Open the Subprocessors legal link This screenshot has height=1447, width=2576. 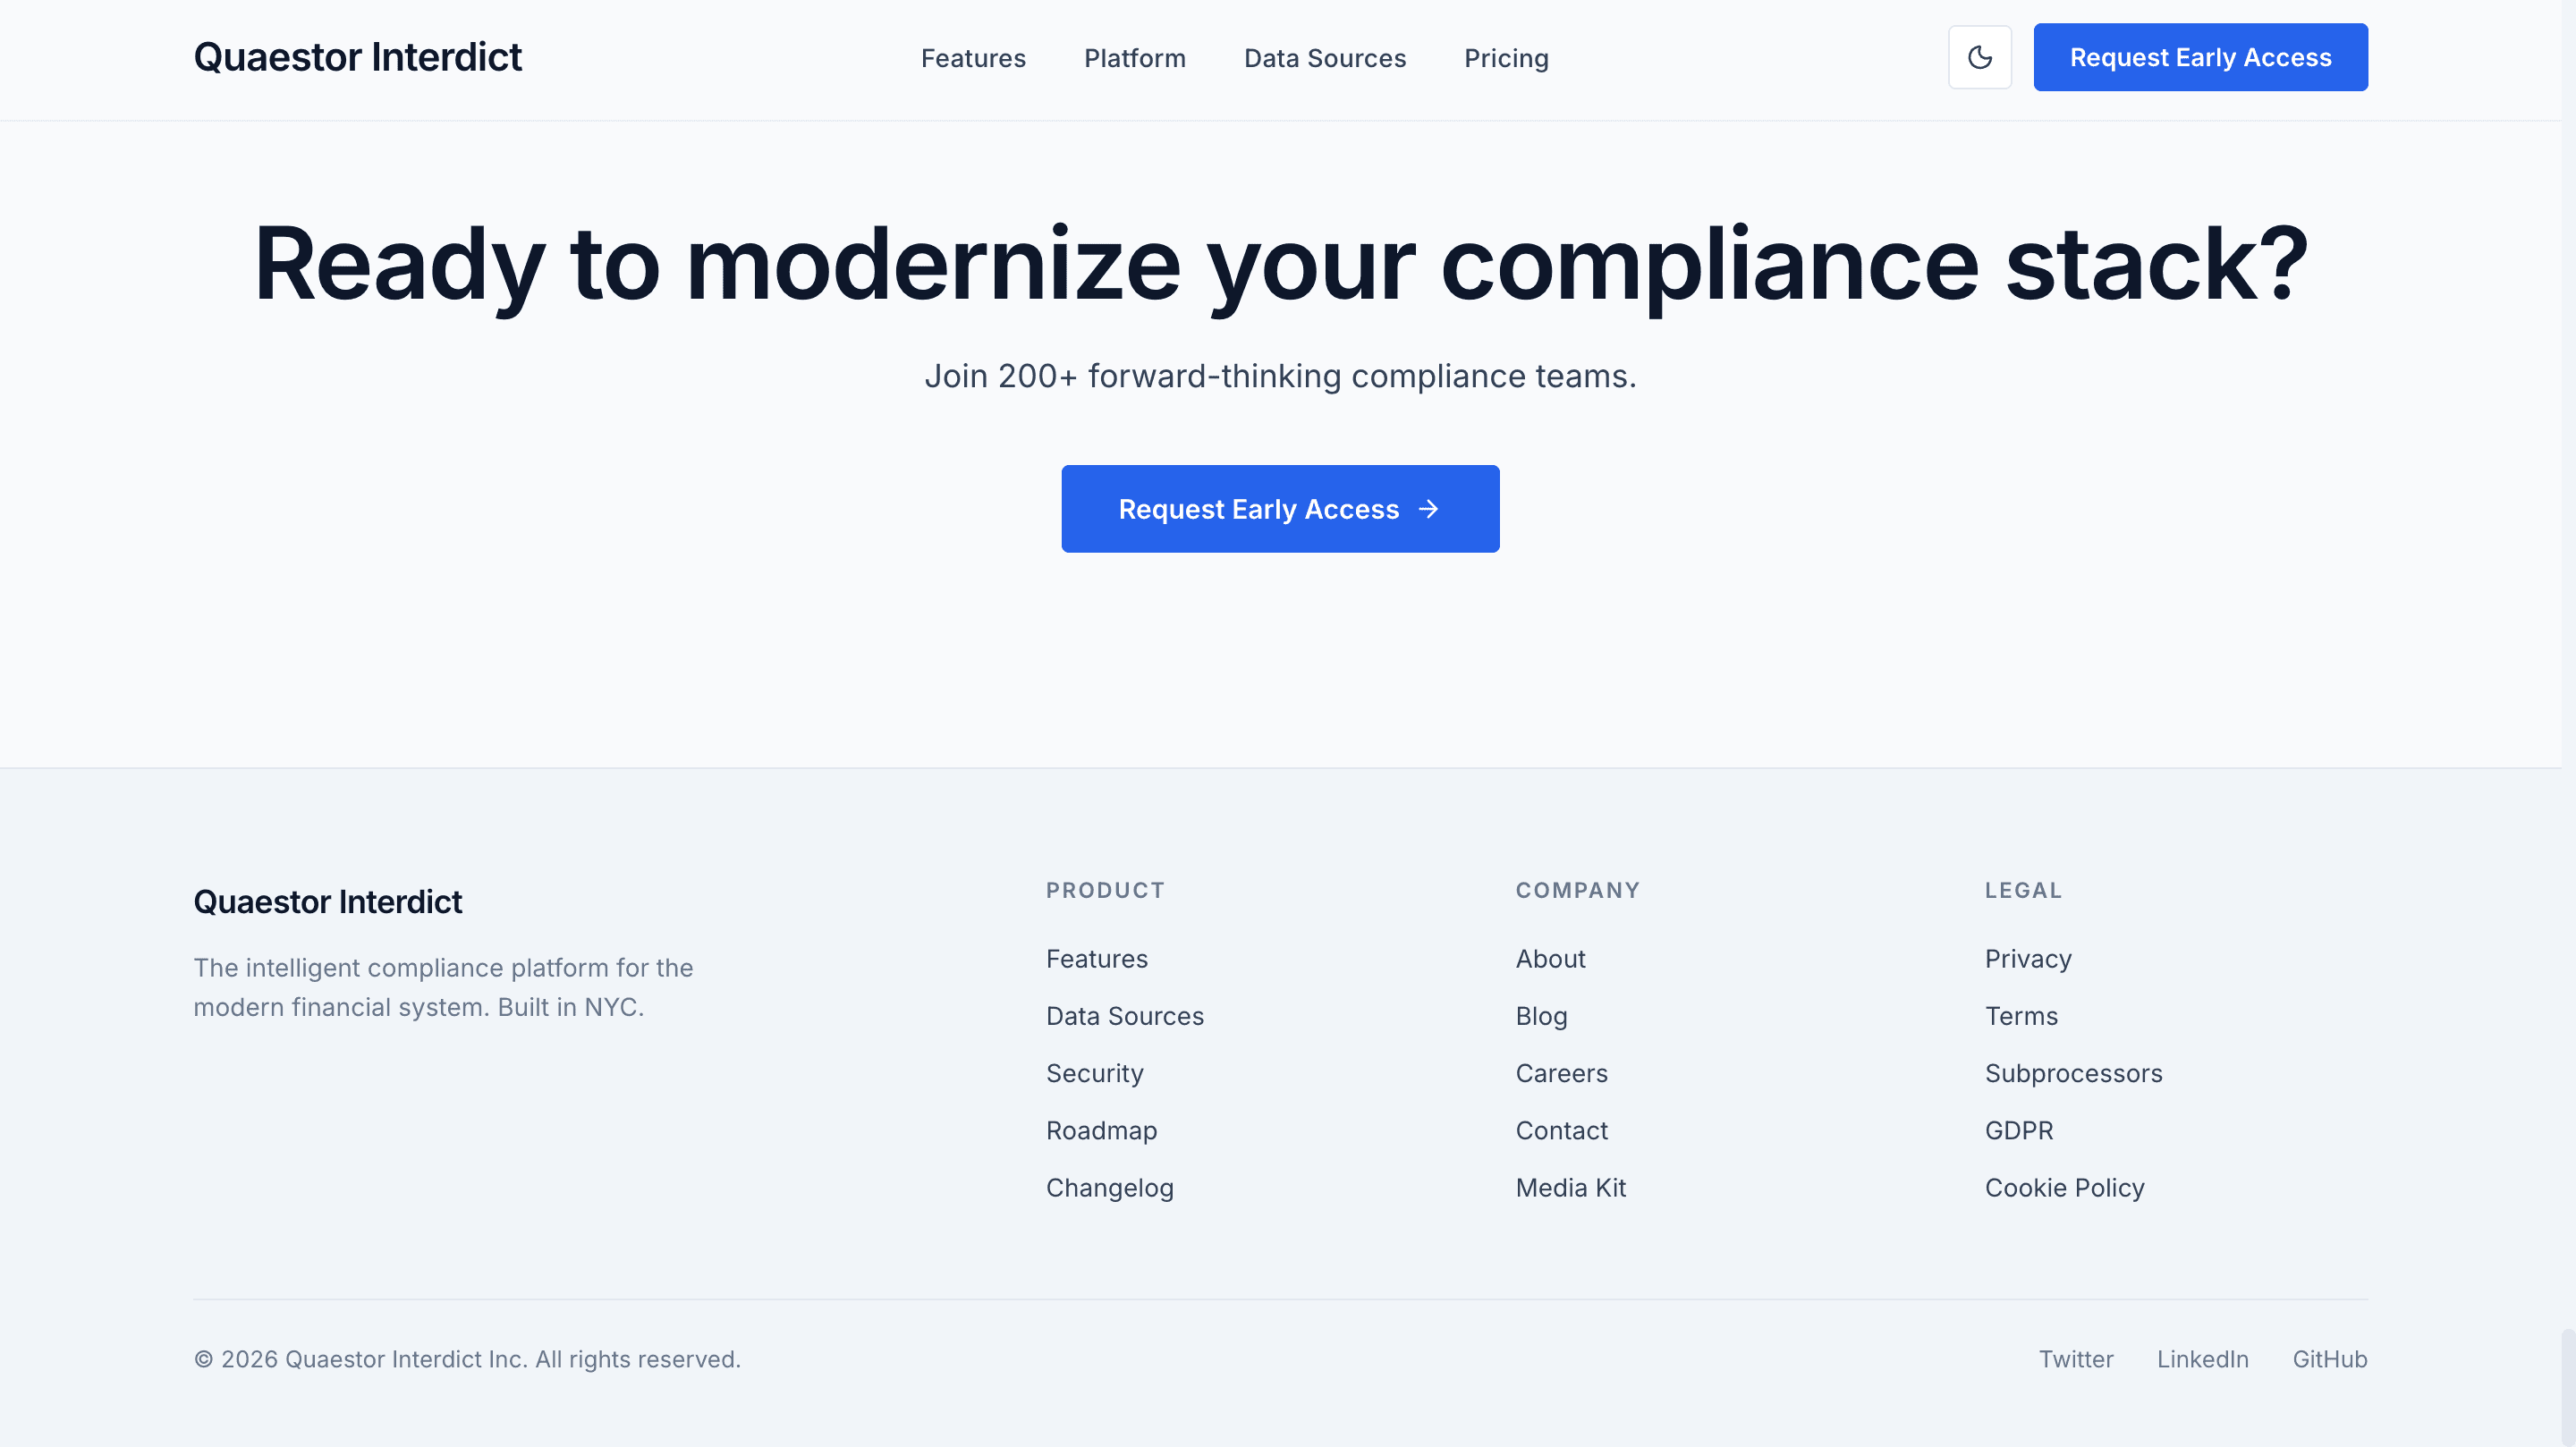(2072, 1073)
